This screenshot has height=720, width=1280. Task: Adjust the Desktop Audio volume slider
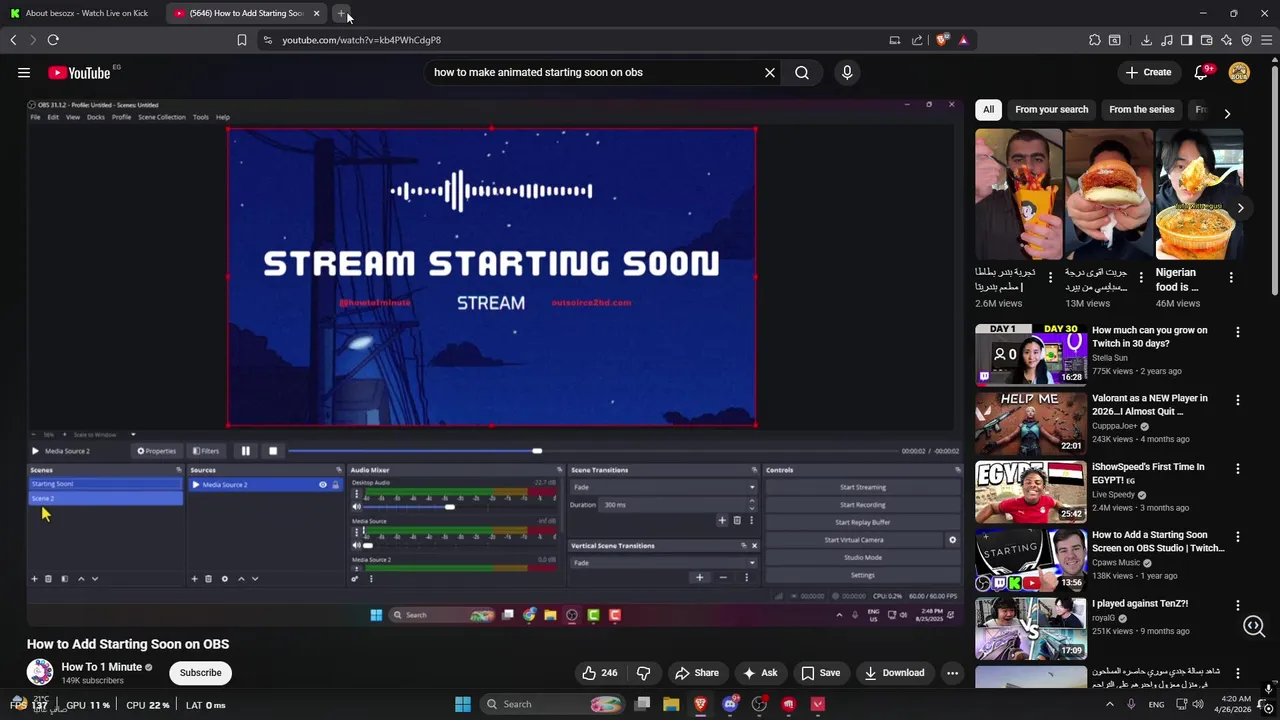pos(459,507)
